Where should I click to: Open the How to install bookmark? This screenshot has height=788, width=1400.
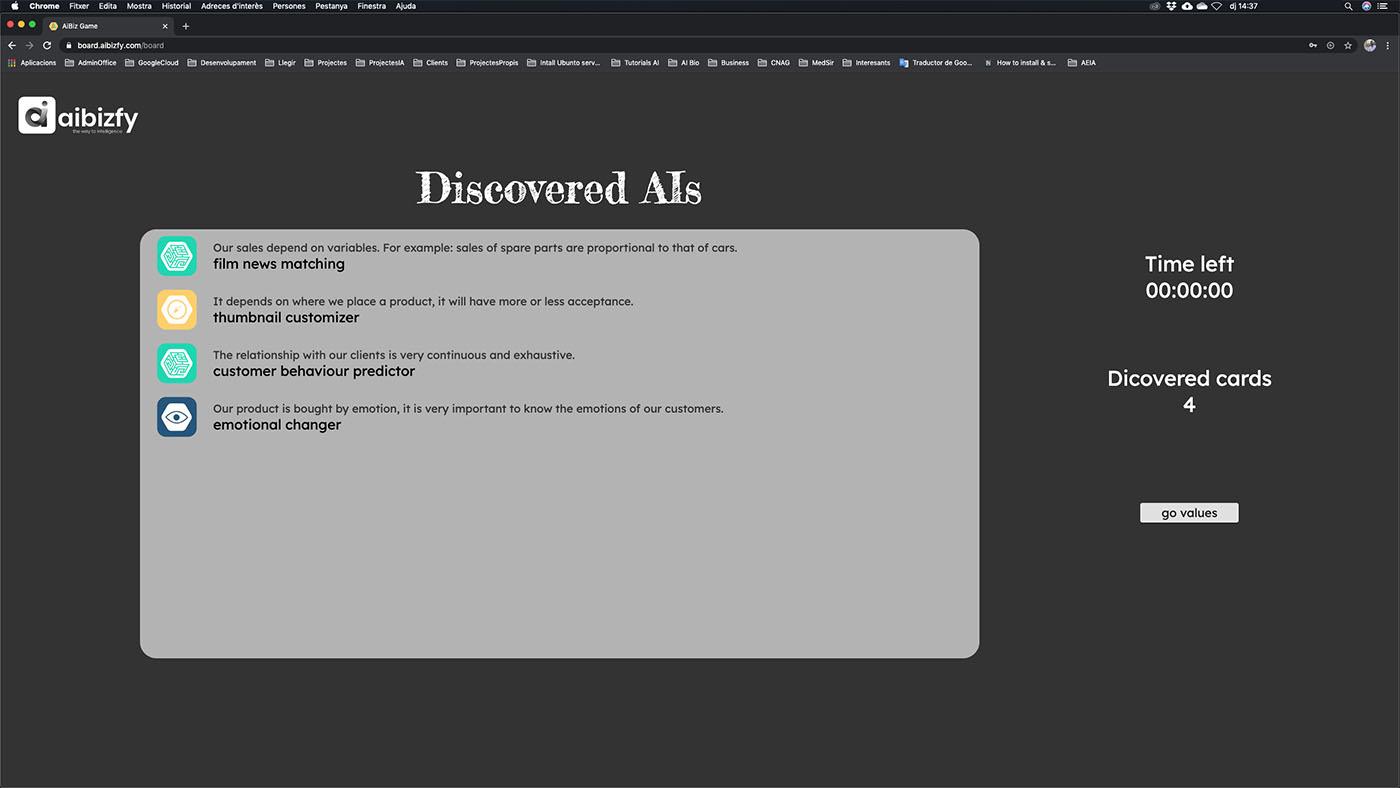pyautogui.click(x=1020, y=63)
